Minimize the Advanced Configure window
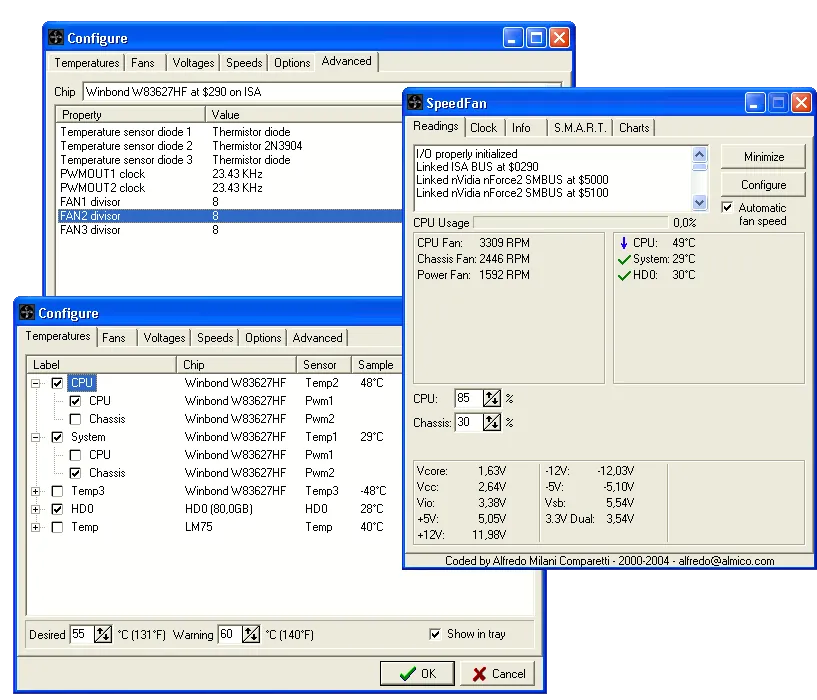 [x=513, y=38]
